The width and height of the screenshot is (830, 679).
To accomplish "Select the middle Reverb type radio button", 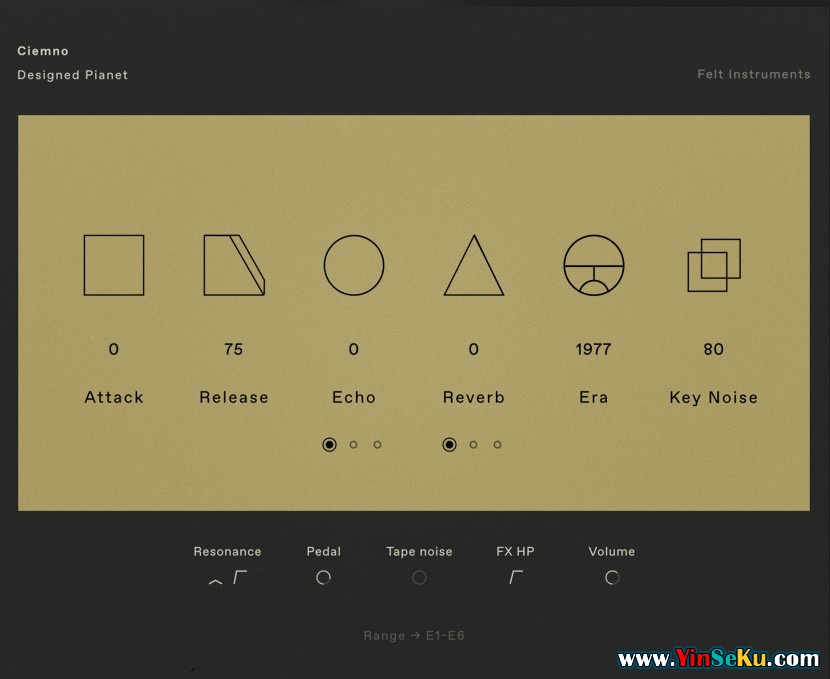I will [x=474, y=445].
